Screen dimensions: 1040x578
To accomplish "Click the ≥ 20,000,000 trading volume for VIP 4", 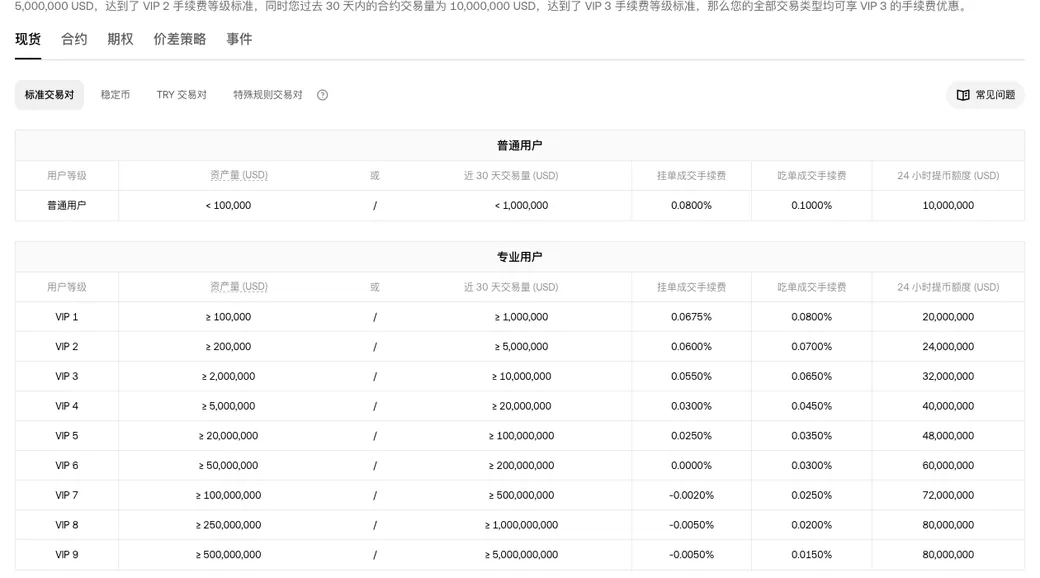I will click(x=521, y=406).
